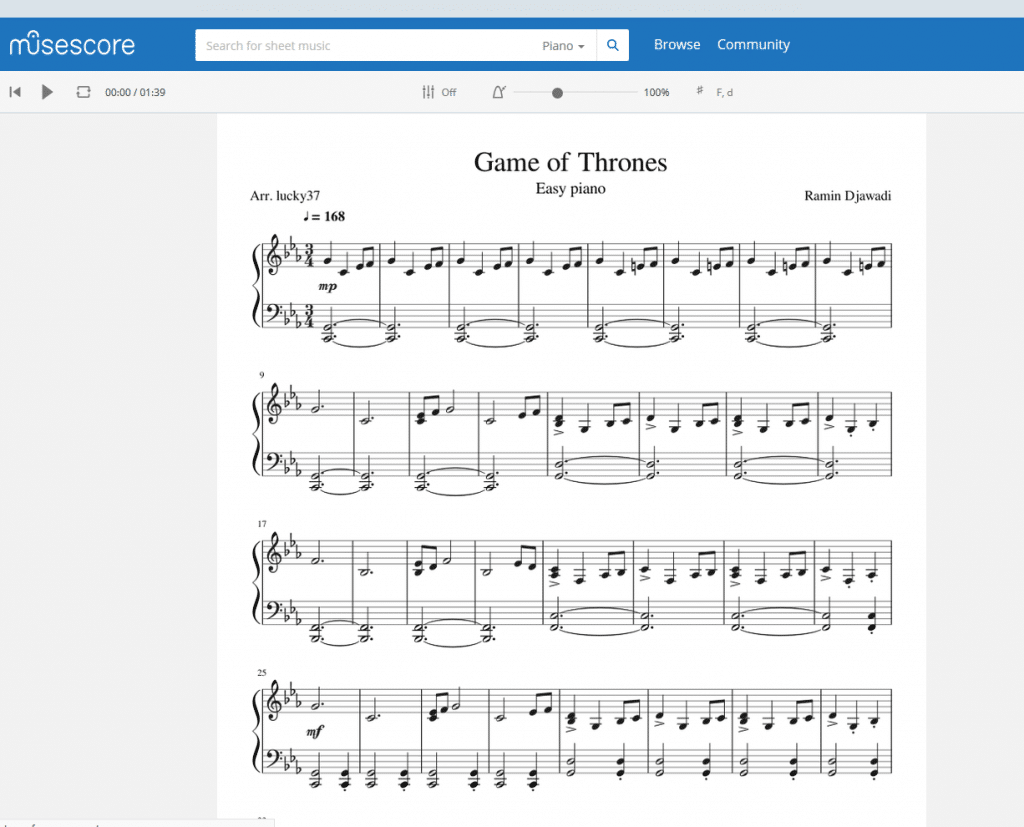Open the mixer set to Off
The width and height of the screenshot is (1024, 827).
click(x=439, y=92)
